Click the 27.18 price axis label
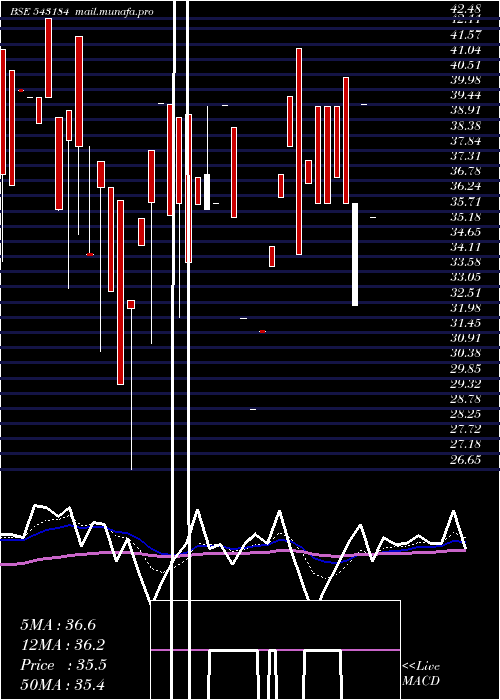Screen dimensions: 500x700 click(465, 444)
